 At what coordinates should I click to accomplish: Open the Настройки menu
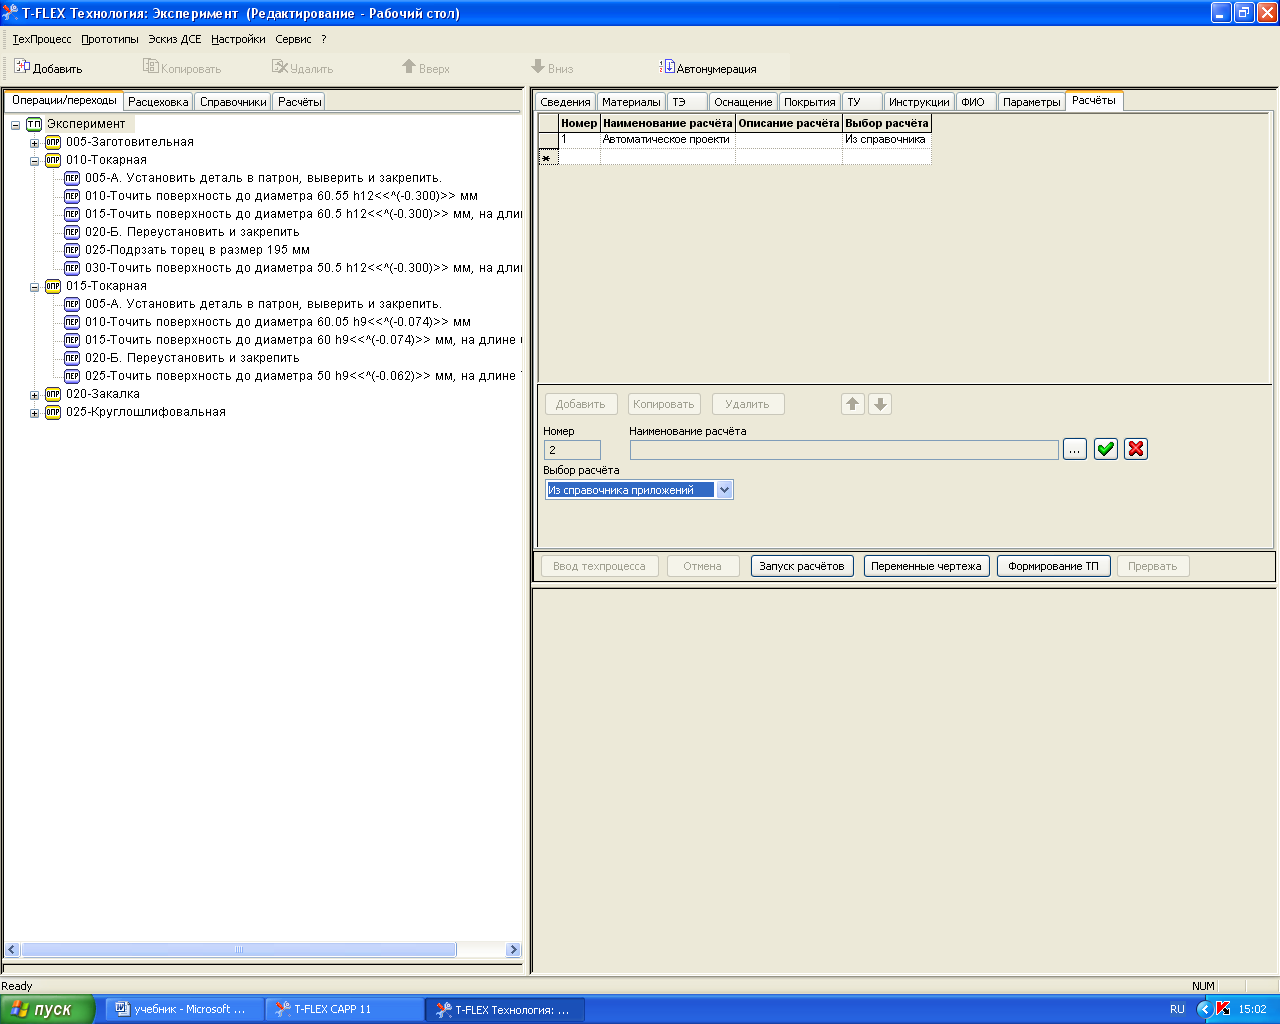tap(238, 39)
